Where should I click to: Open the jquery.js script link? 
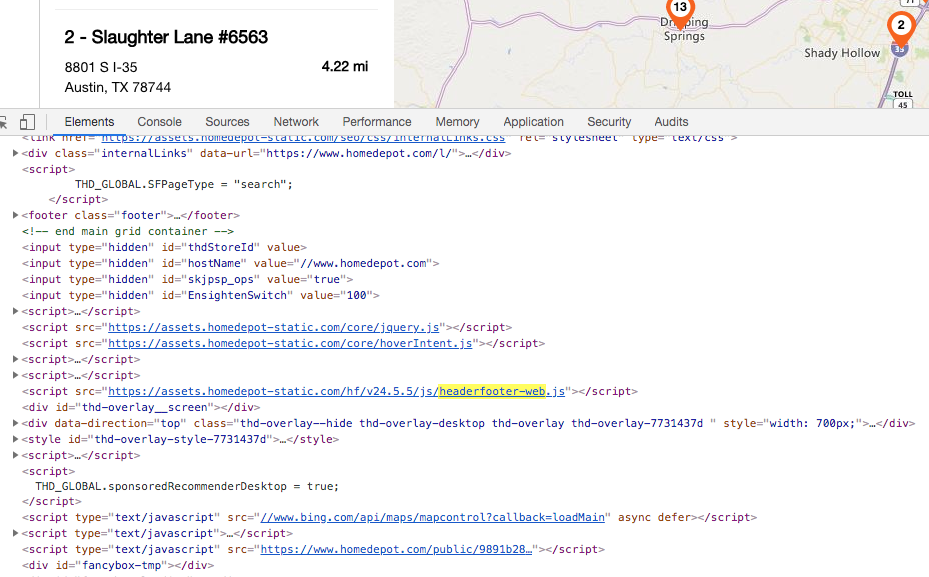pyautogui.click(x=274, y=328)
